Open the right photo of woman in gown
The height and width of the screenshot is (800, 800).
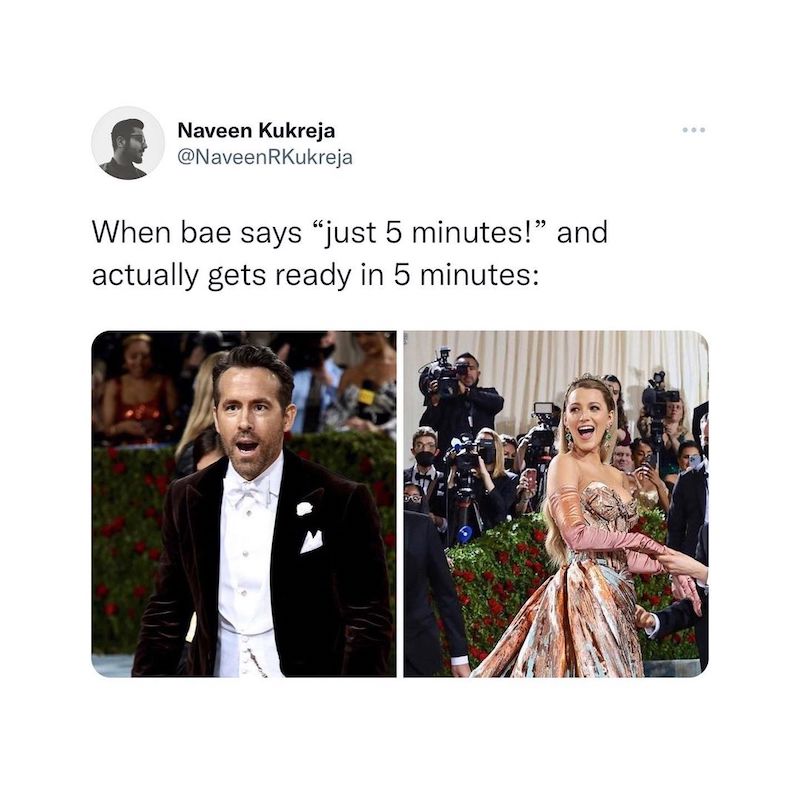click(556, 504)
